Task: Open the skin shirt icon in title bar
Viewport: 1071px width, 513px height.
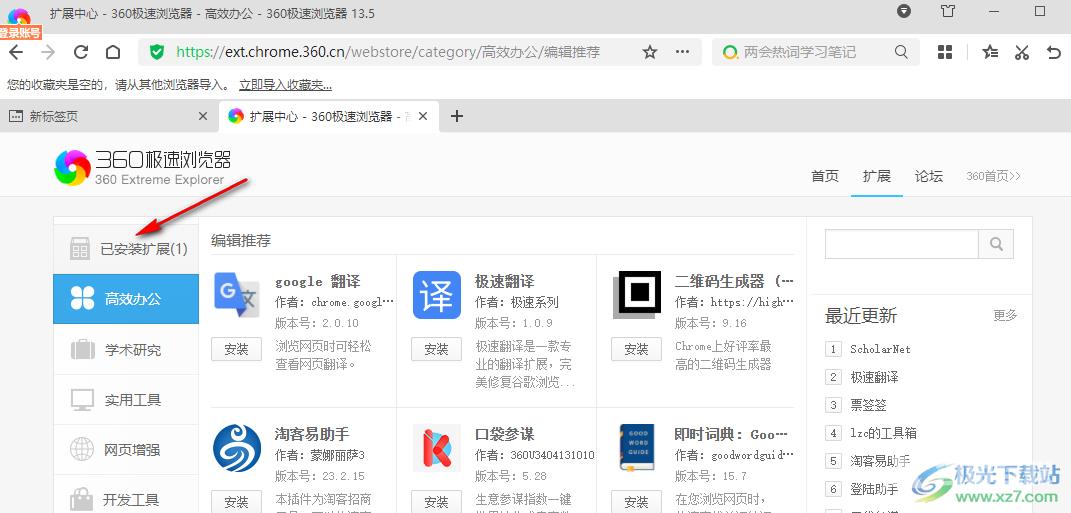Action: [947, 12]
